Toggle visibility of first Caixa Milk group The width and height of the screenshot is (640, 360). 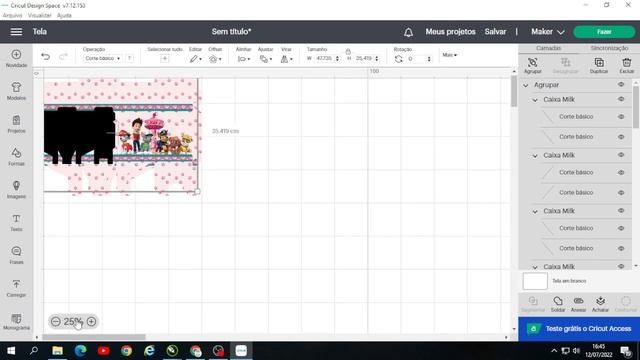[621, 99]
